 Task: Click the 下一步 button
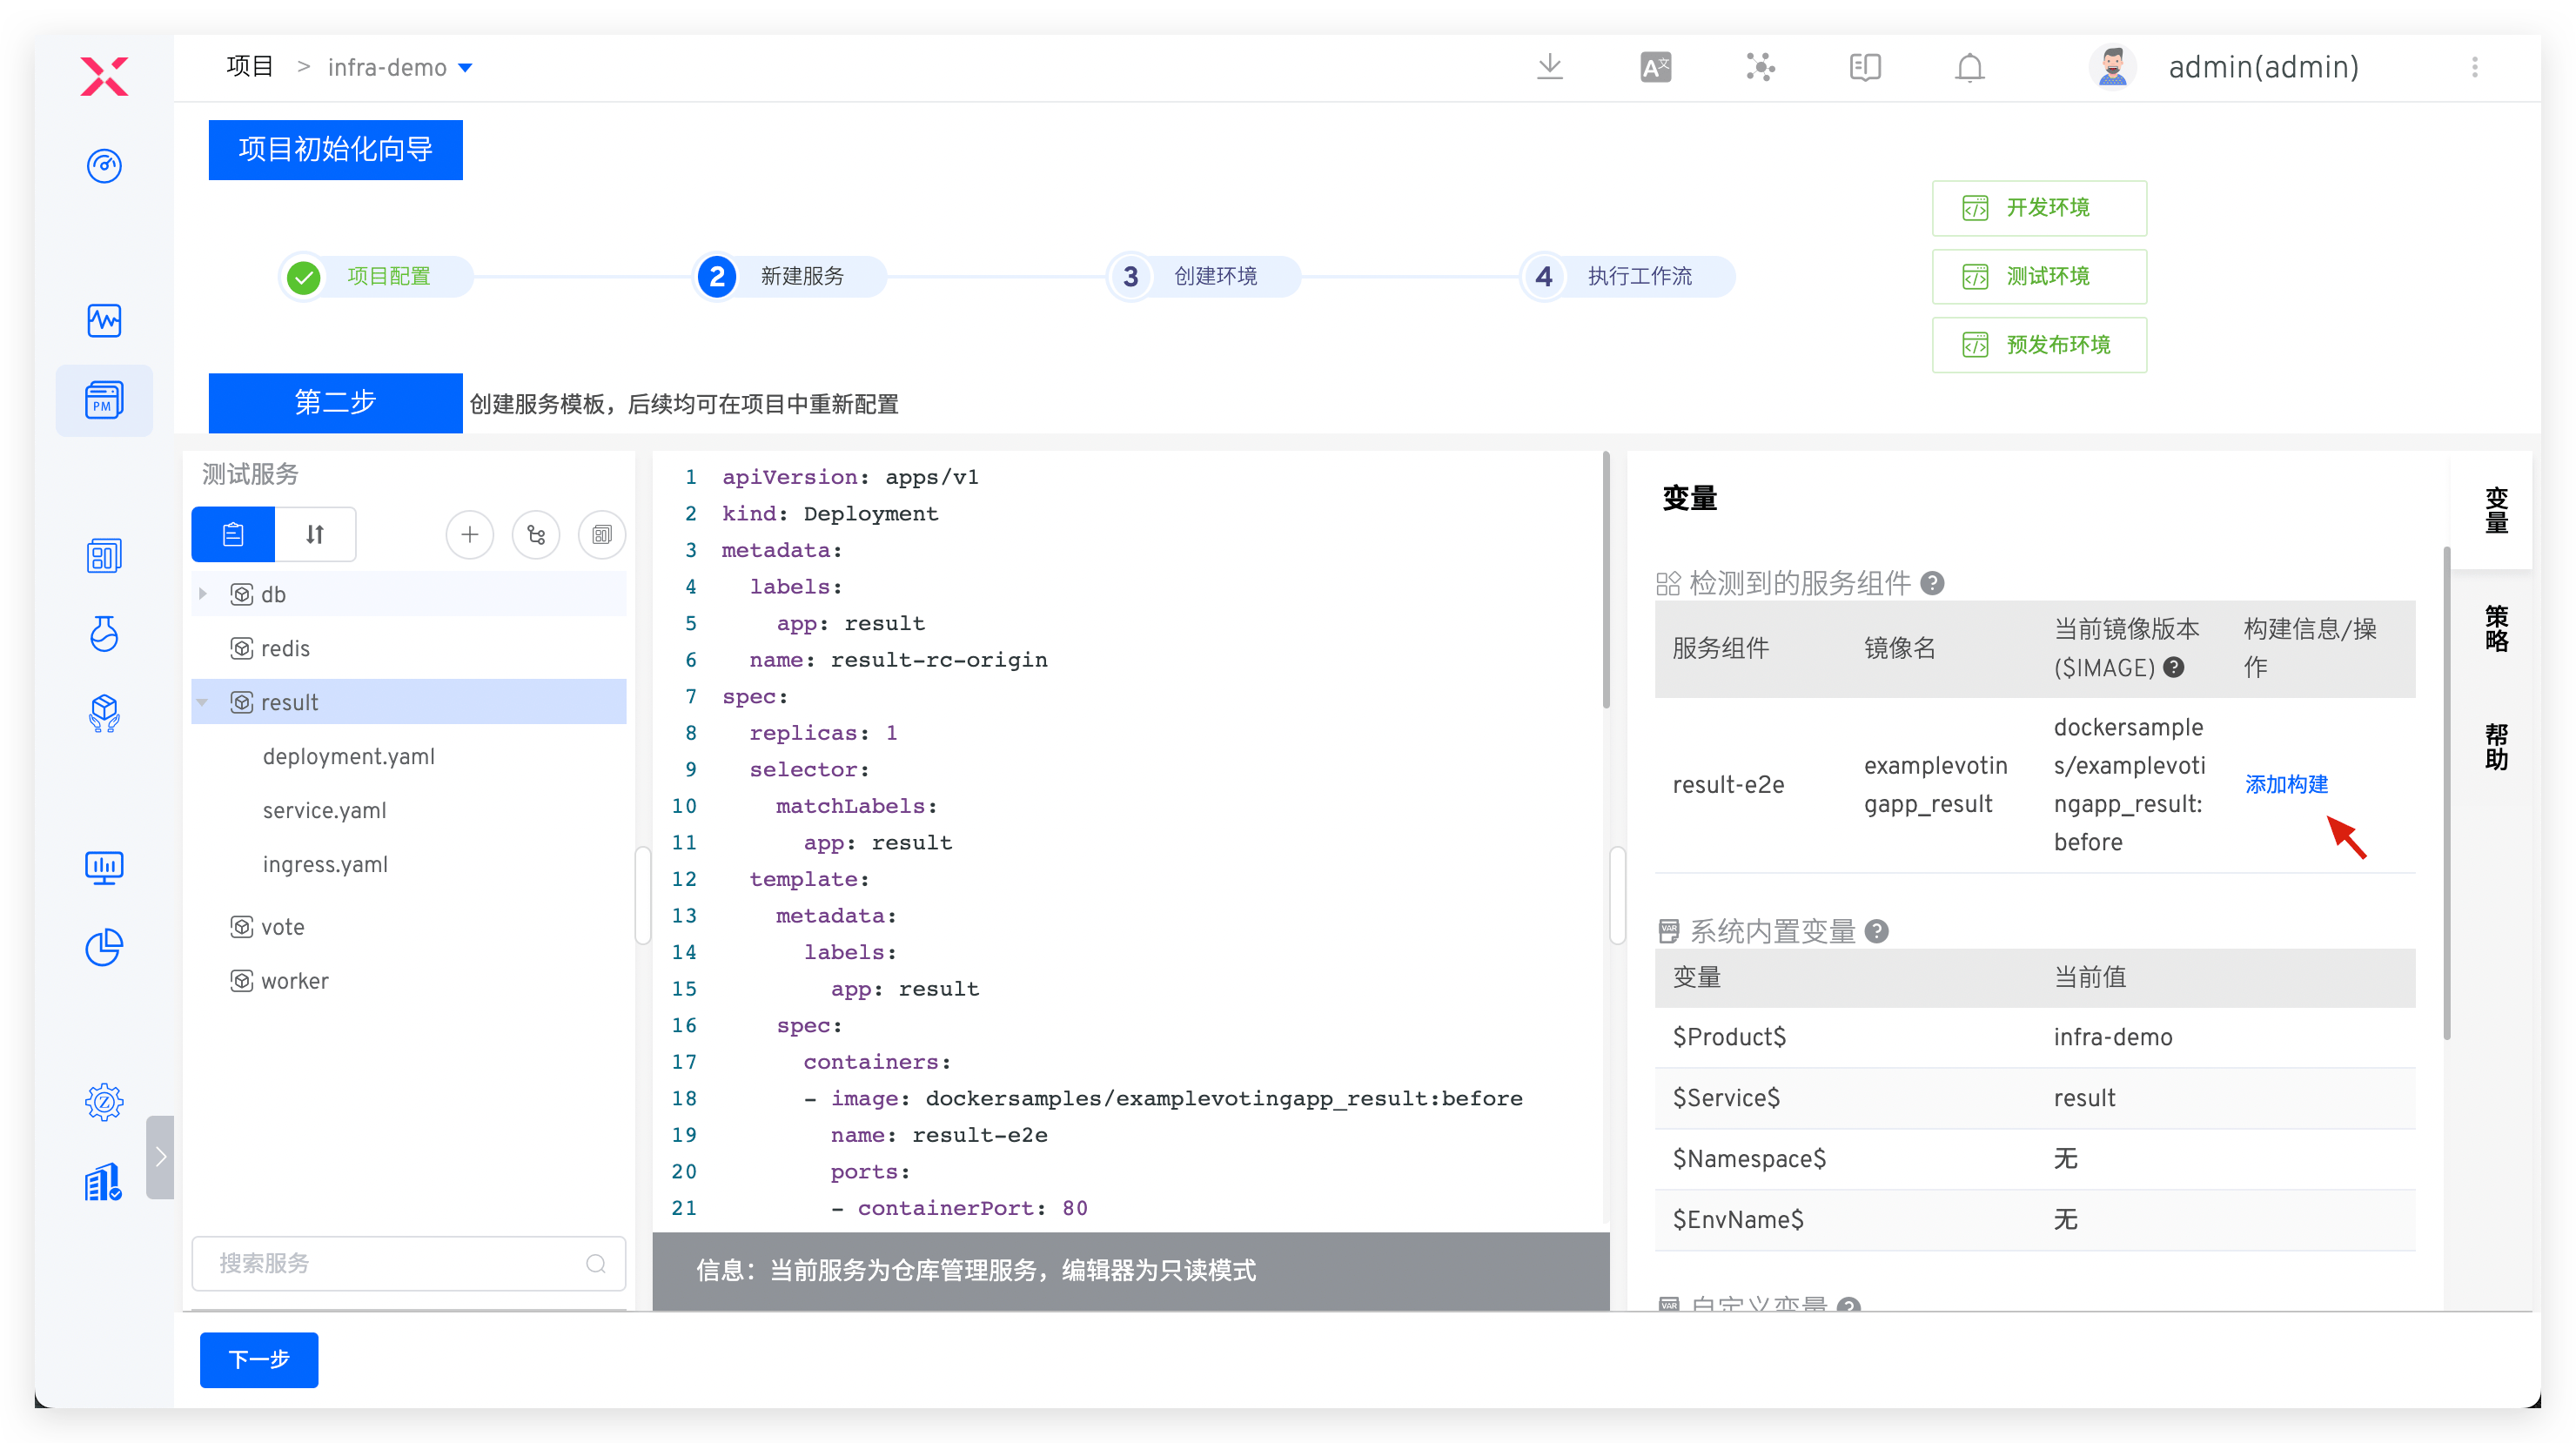[259, 1359]
